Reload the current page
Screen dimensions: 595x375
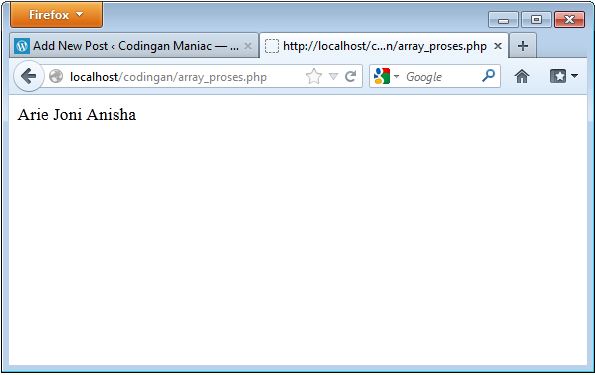pos(351,76)
